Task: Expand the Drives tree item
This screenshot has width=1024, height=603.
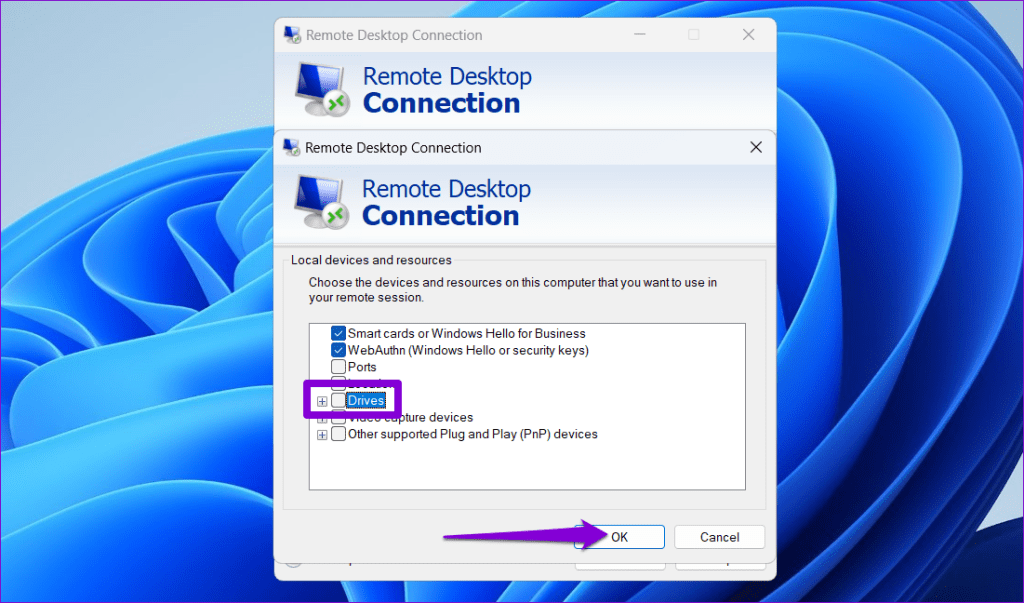Action: point(322,401)
